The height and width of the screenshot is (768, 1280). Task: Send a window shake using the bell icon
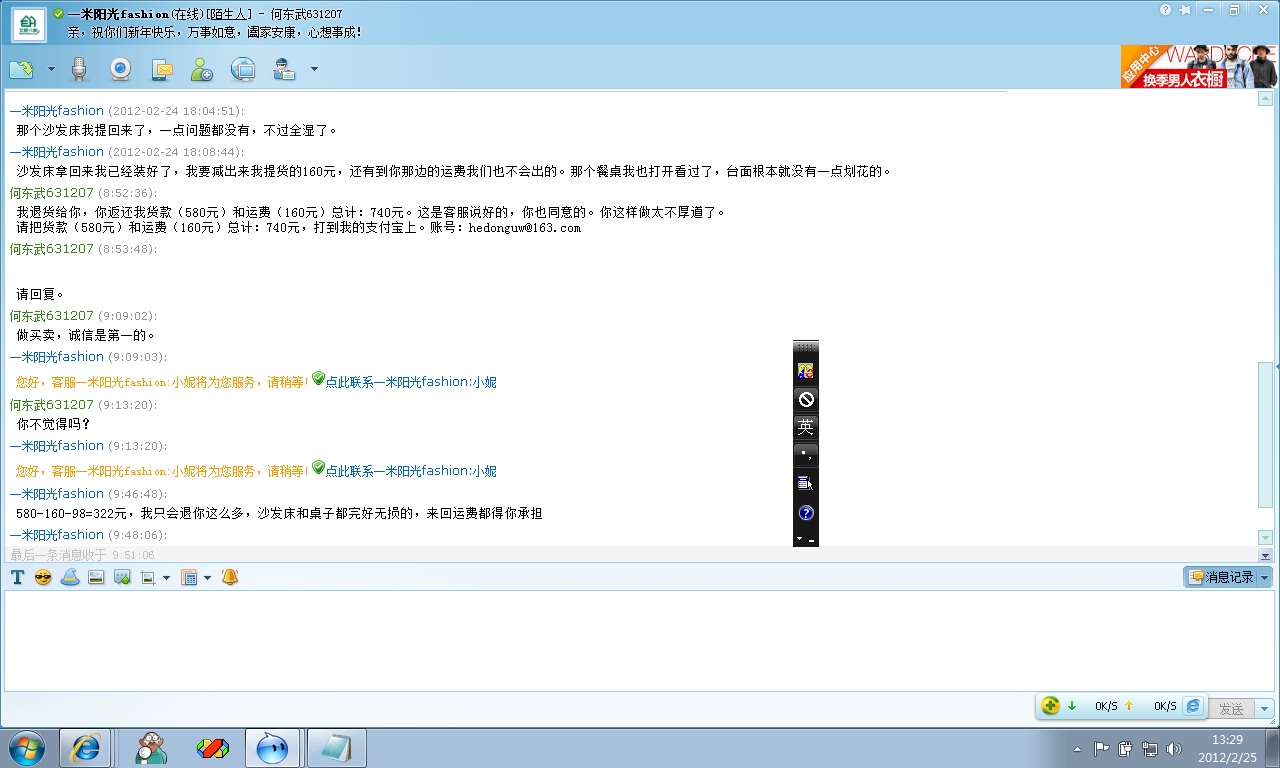[229, 577]
